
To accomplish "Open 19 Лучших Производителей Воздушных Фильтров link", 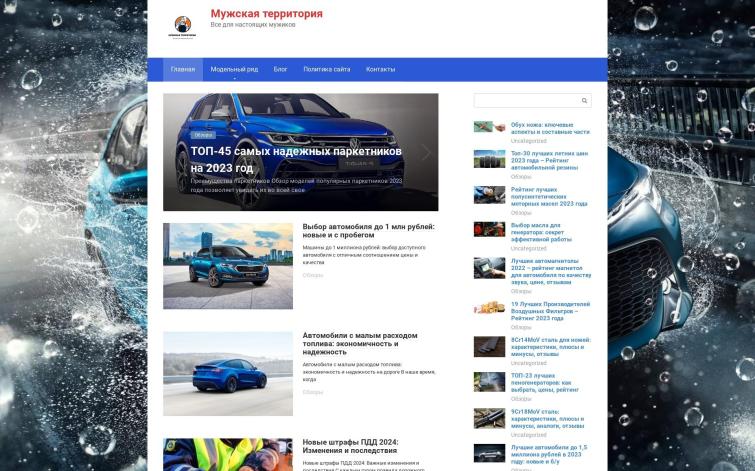I will 550,311.
